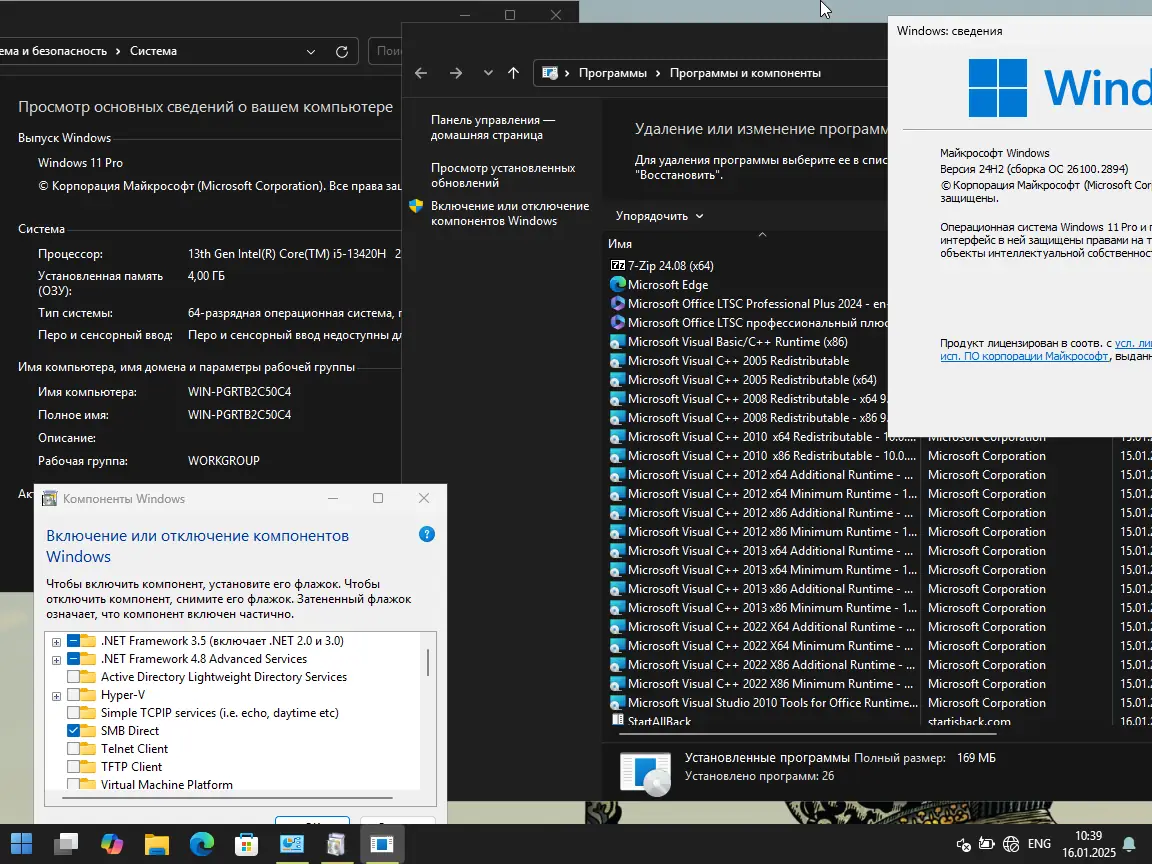Open Панель управления — домашняя страница link
The image size is (1152, 864).
coord(493,127)
